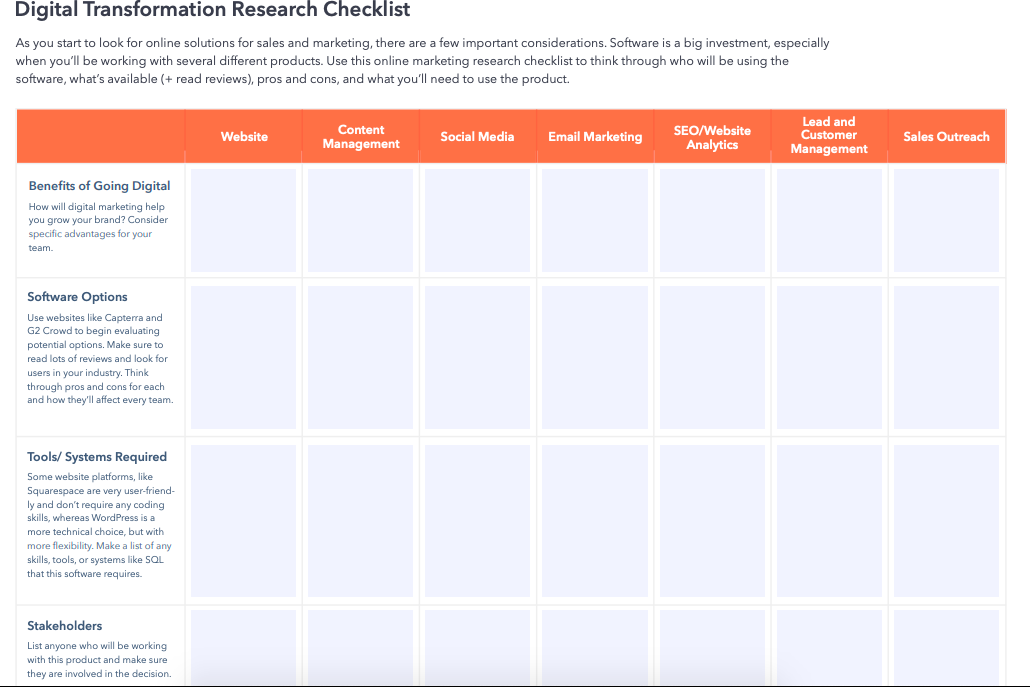This screenshot has width=1030, height=687.
Task: Click the Email Marketing cell for Tools/ Systems Required
Action: 595,520
